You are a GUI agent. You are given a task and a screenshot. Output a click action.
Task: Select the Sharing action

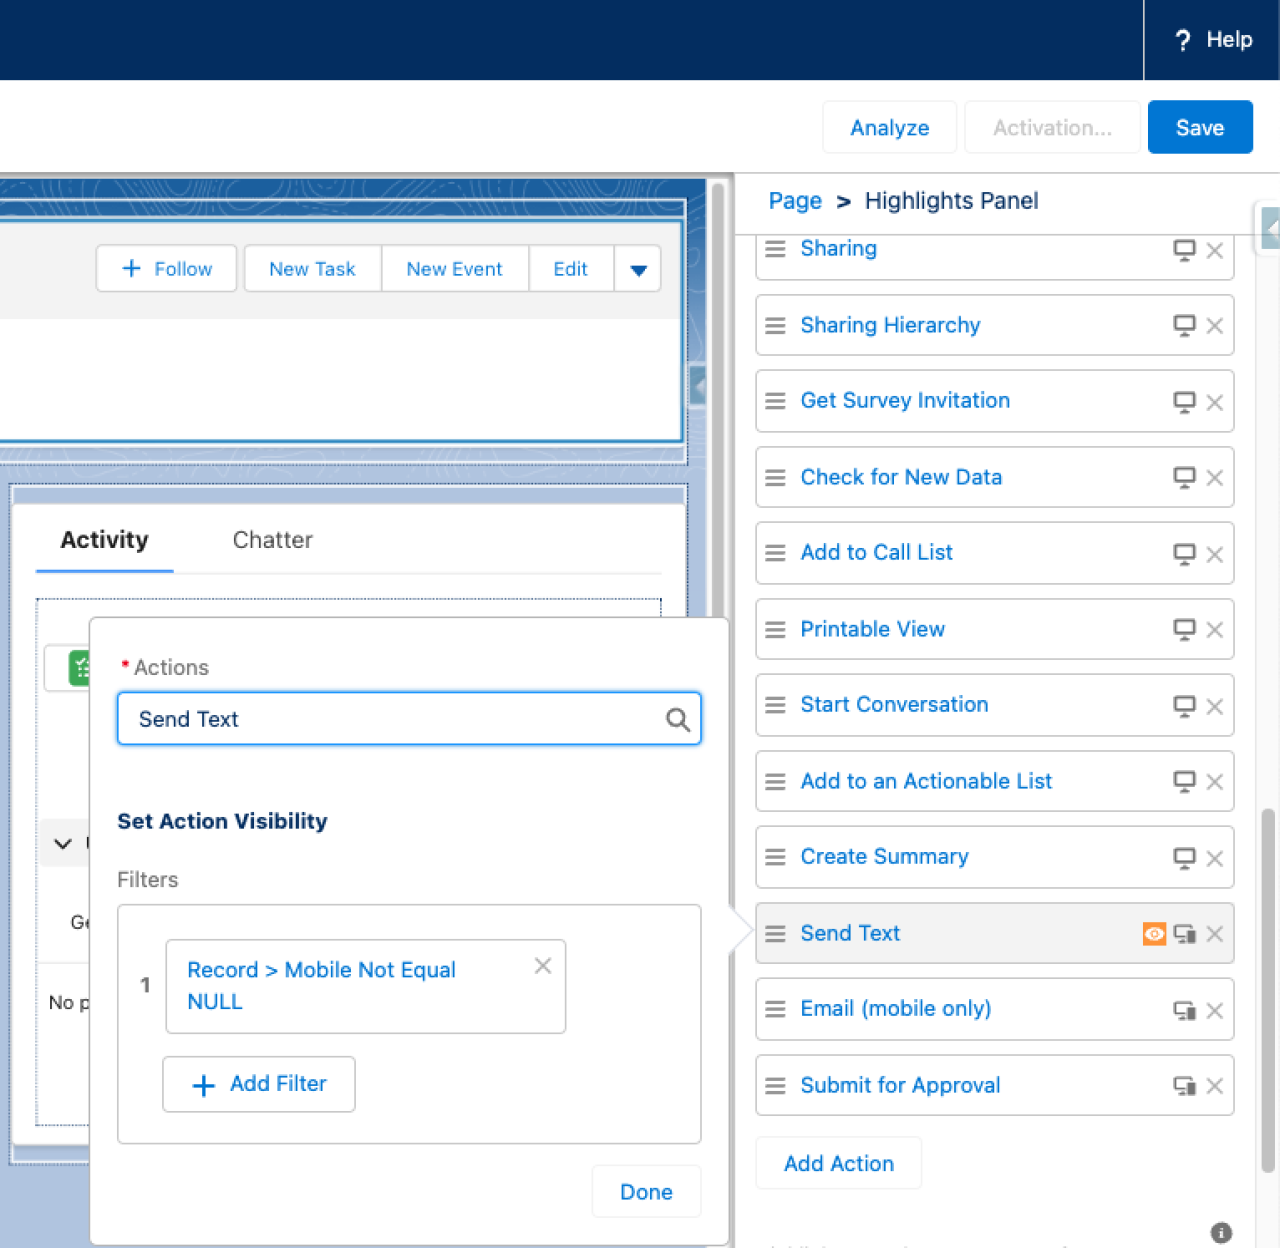838,248
